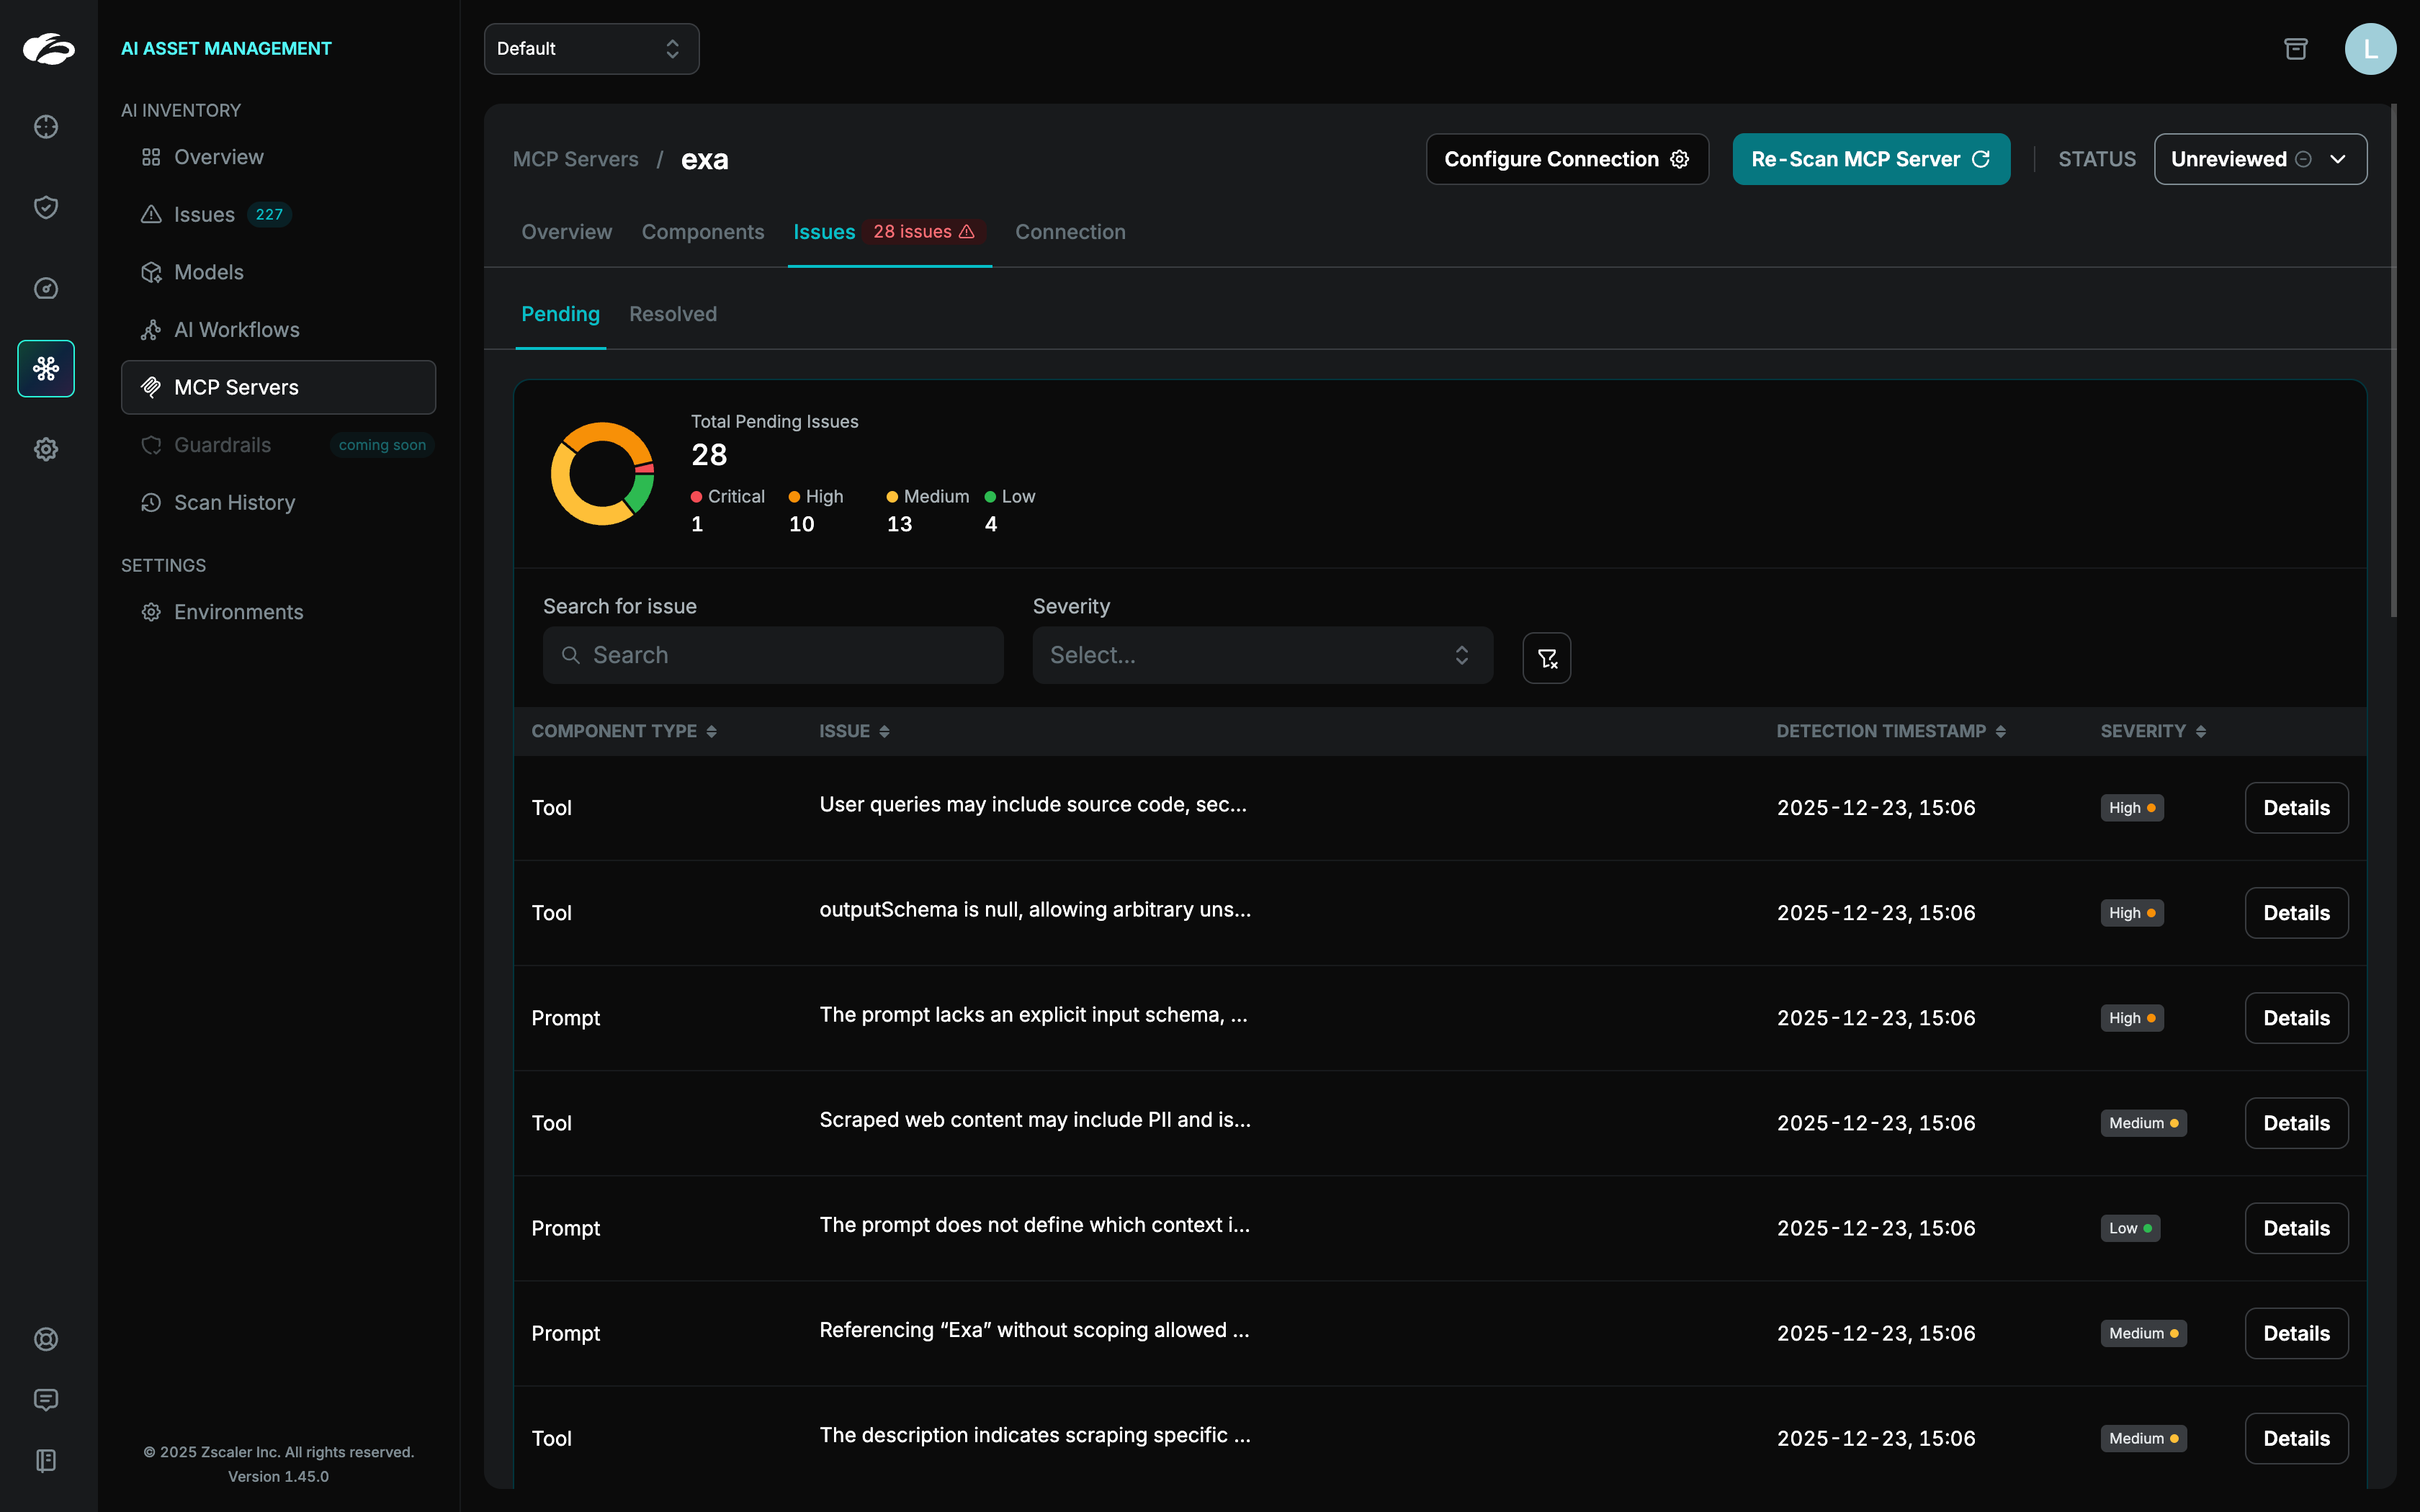Click the Zscaler logo icon
Viewport: 2420px width, 1512px height.
[48, 48]
